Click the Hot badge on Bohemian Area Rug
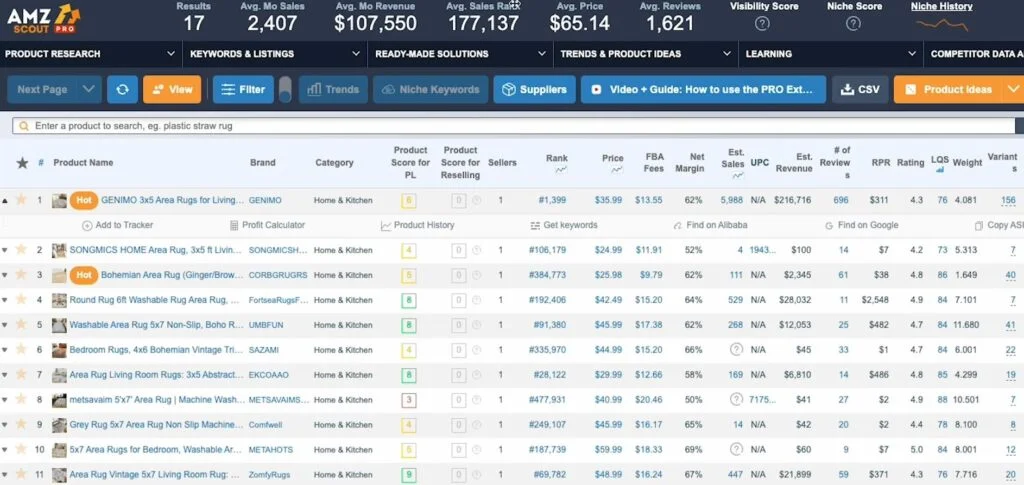Image resolution: width=1024 pixels, height=485 pixels. 84,275
